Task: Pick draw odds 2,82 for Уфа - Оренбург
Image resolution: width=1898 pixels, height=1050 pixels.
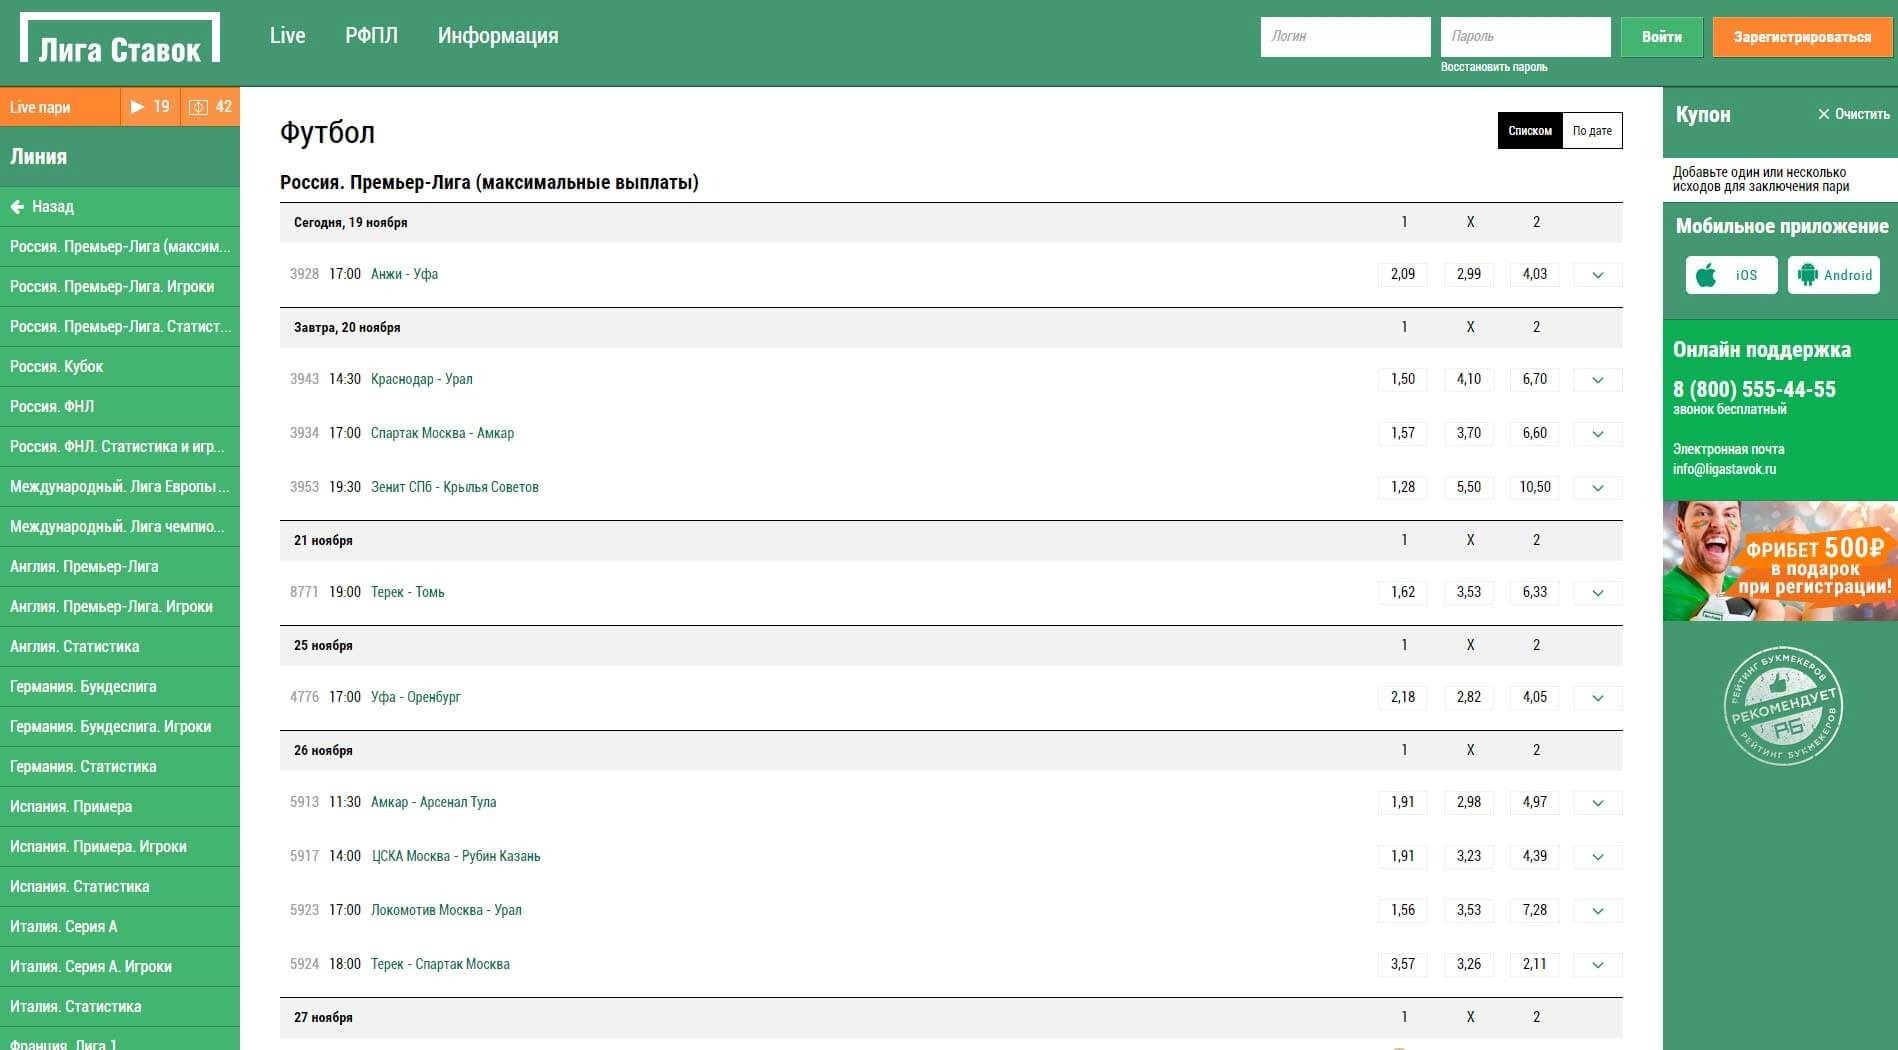Action: tap(1469, 697)
